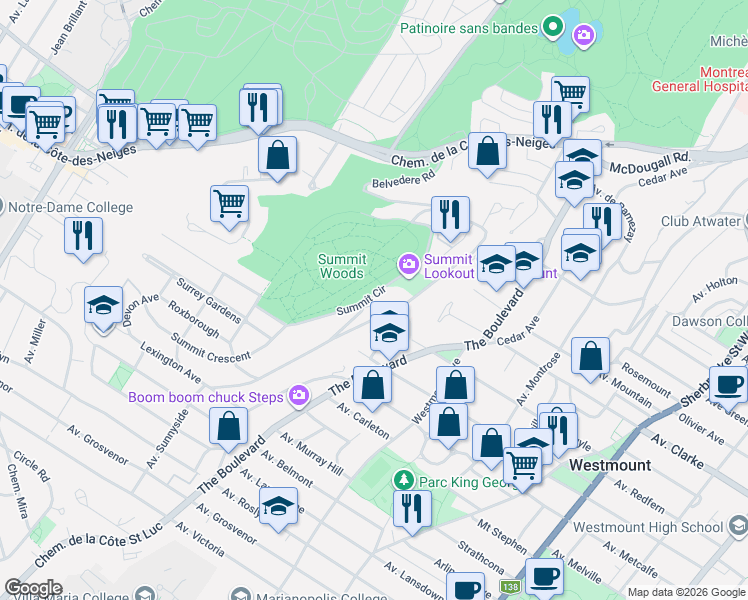Open the cafe marker near Olivier Ave

click(728, 385)
